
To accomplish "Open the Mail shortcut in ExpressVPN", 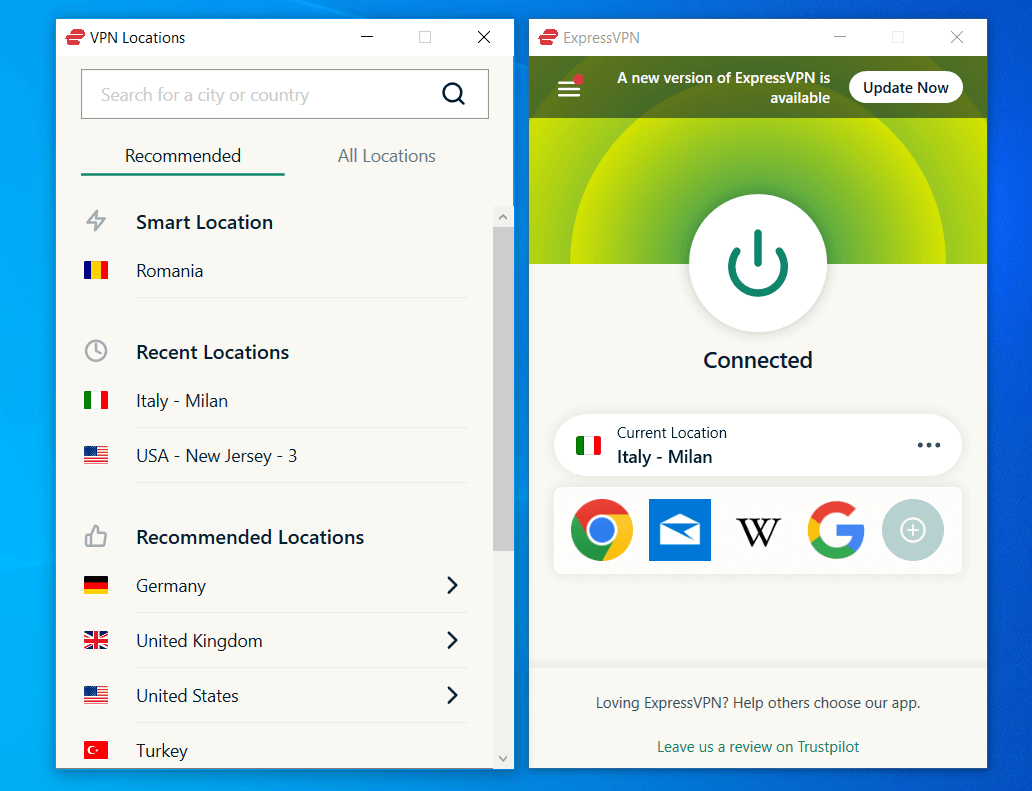I will click(x=680, y=530).
